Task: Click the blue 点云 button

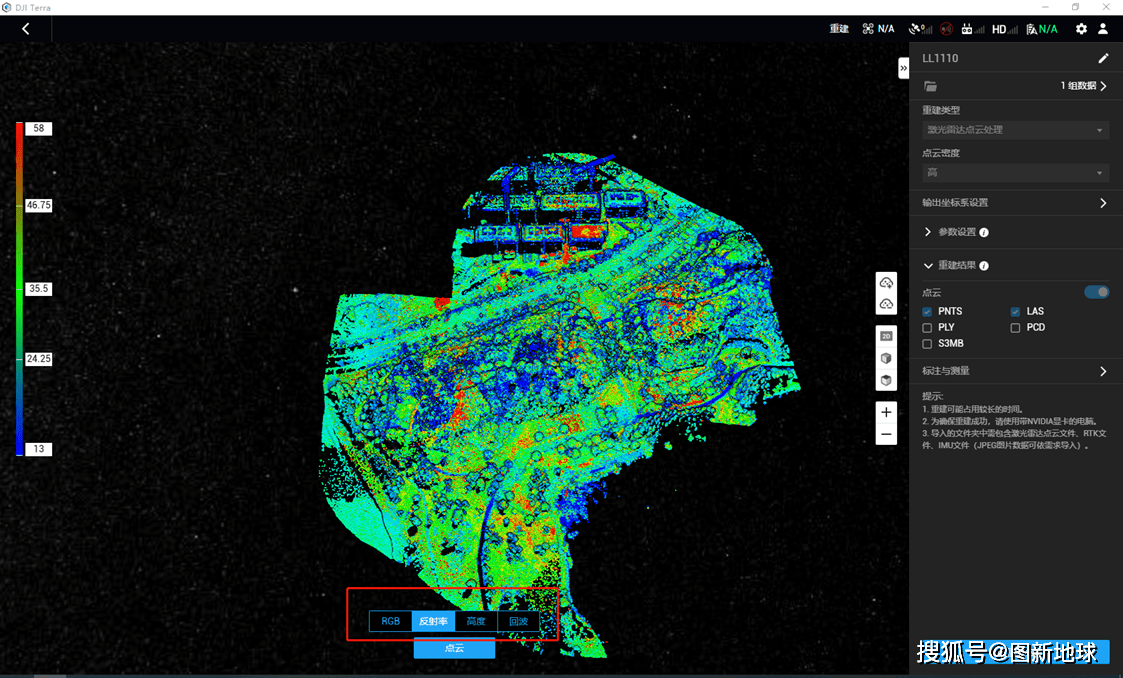Action: [454, 648]
